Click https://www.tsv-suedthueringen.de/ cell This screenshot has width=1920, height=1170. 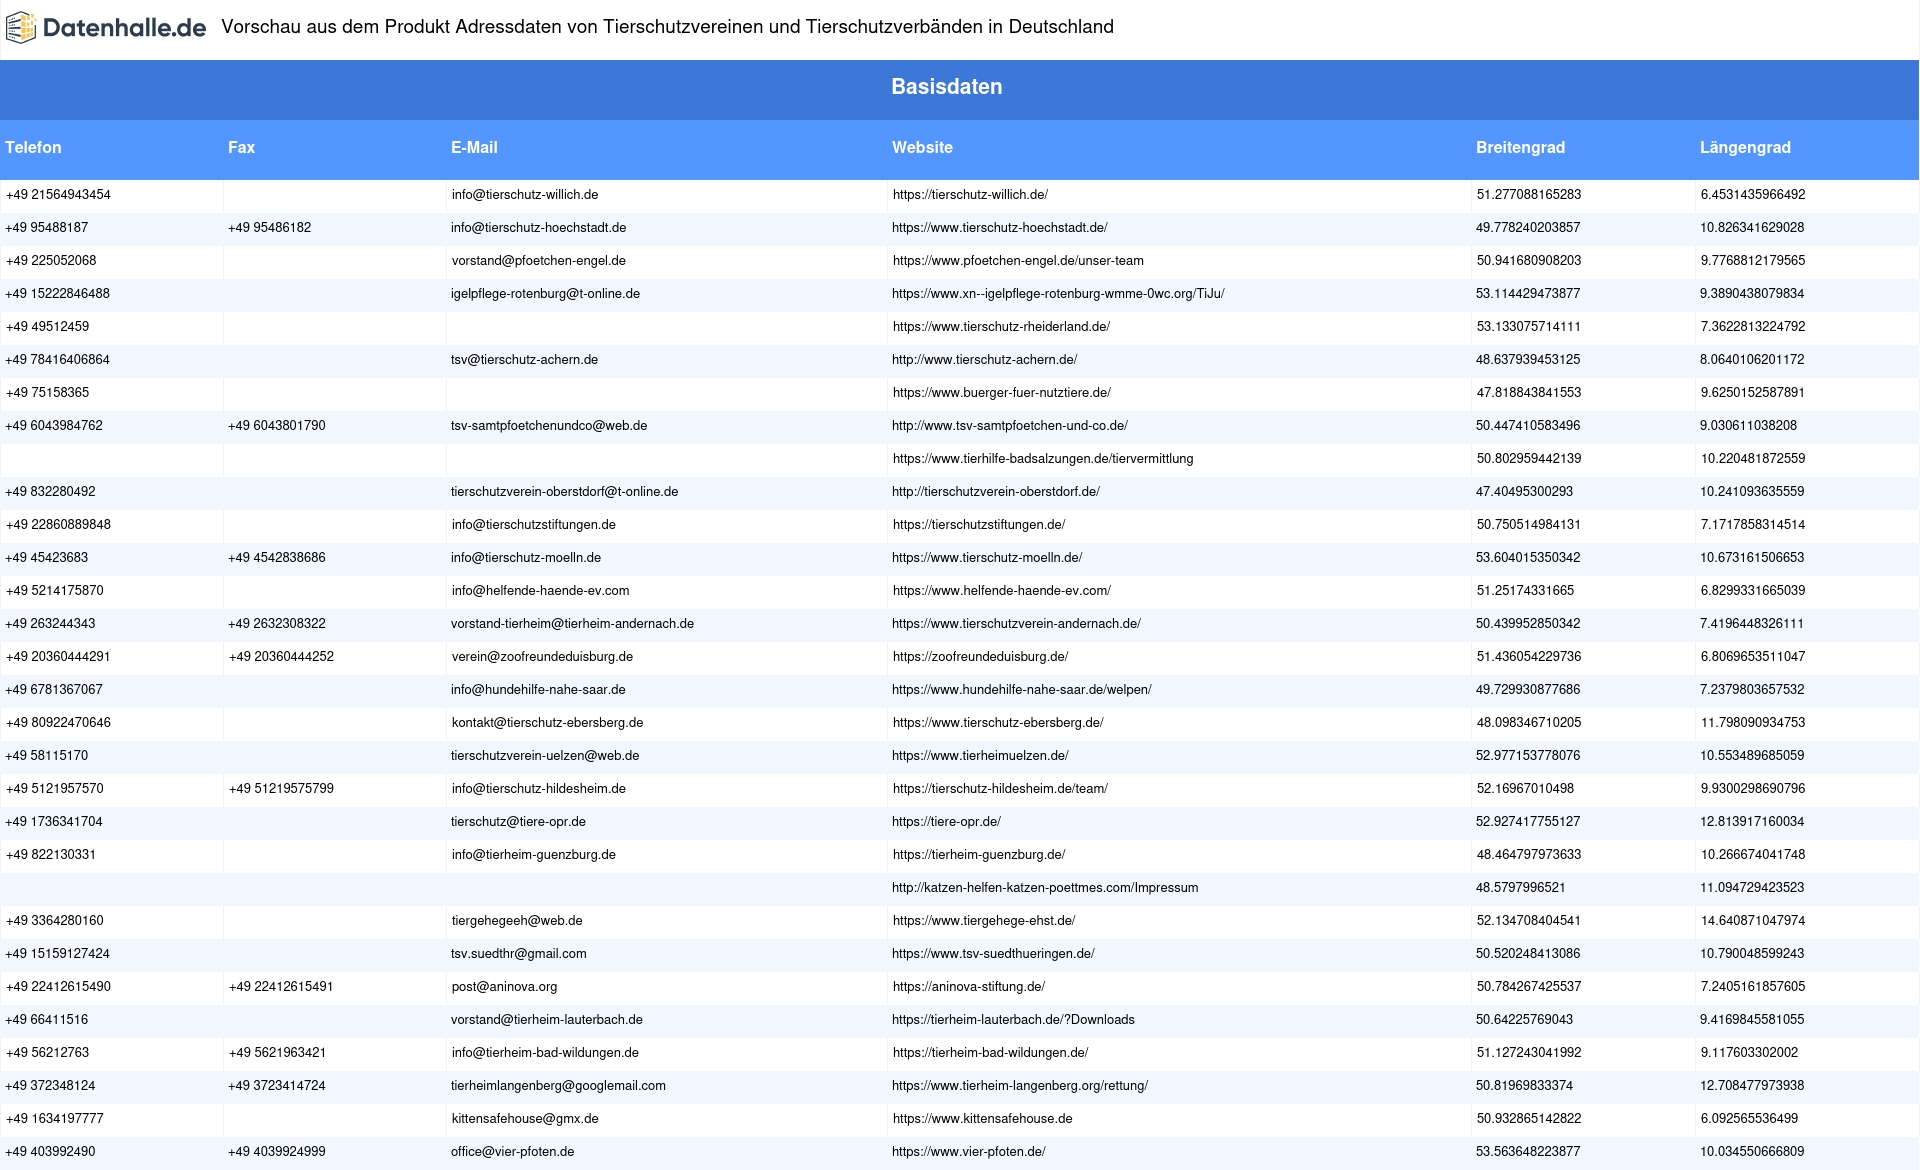(x=994, y=954)
